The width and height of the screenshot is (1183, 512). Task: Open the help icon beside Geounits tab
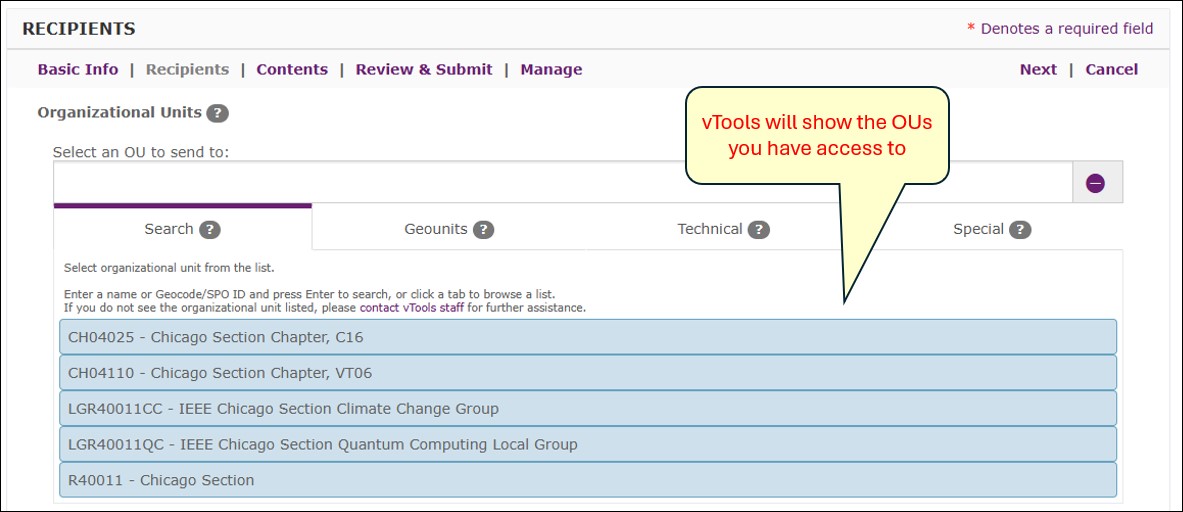[484, 229]
